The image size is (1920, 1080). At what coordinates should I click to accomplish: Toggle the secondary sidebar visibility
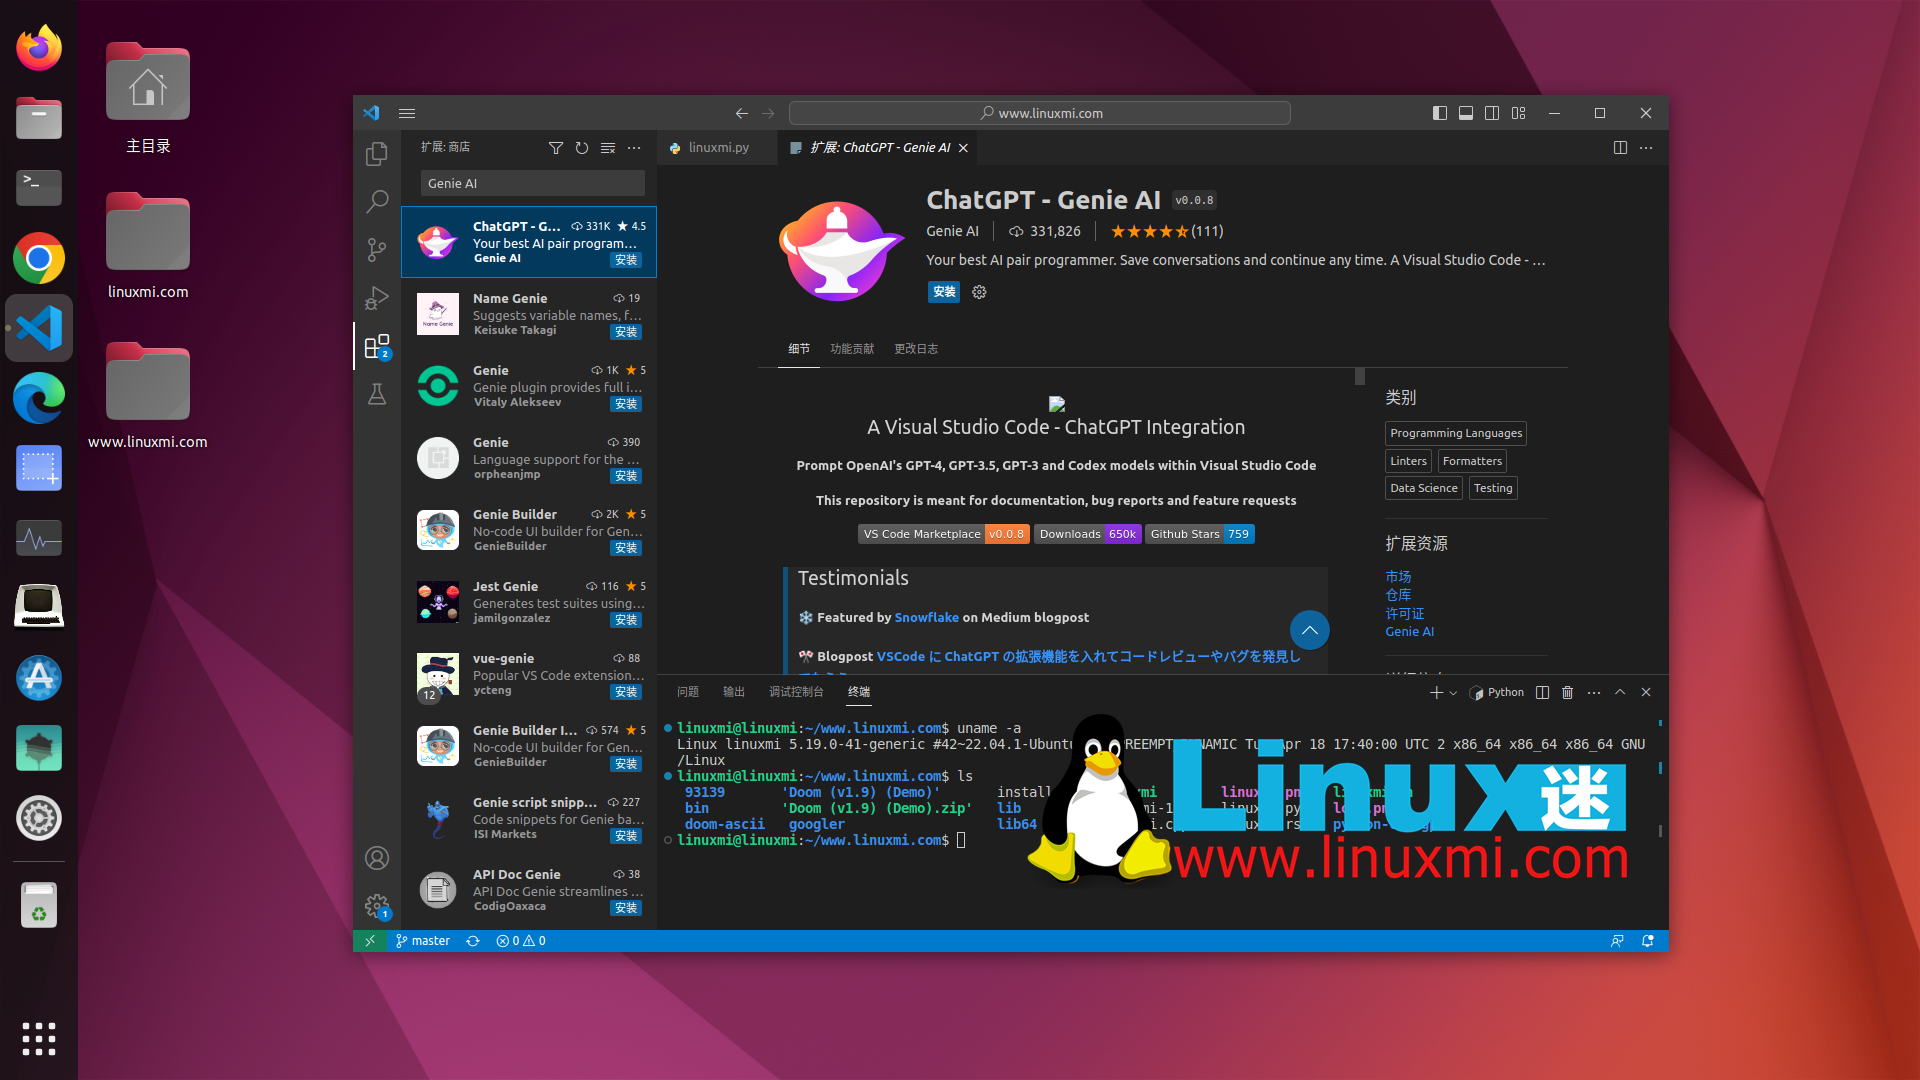(x=1492, y=113)
